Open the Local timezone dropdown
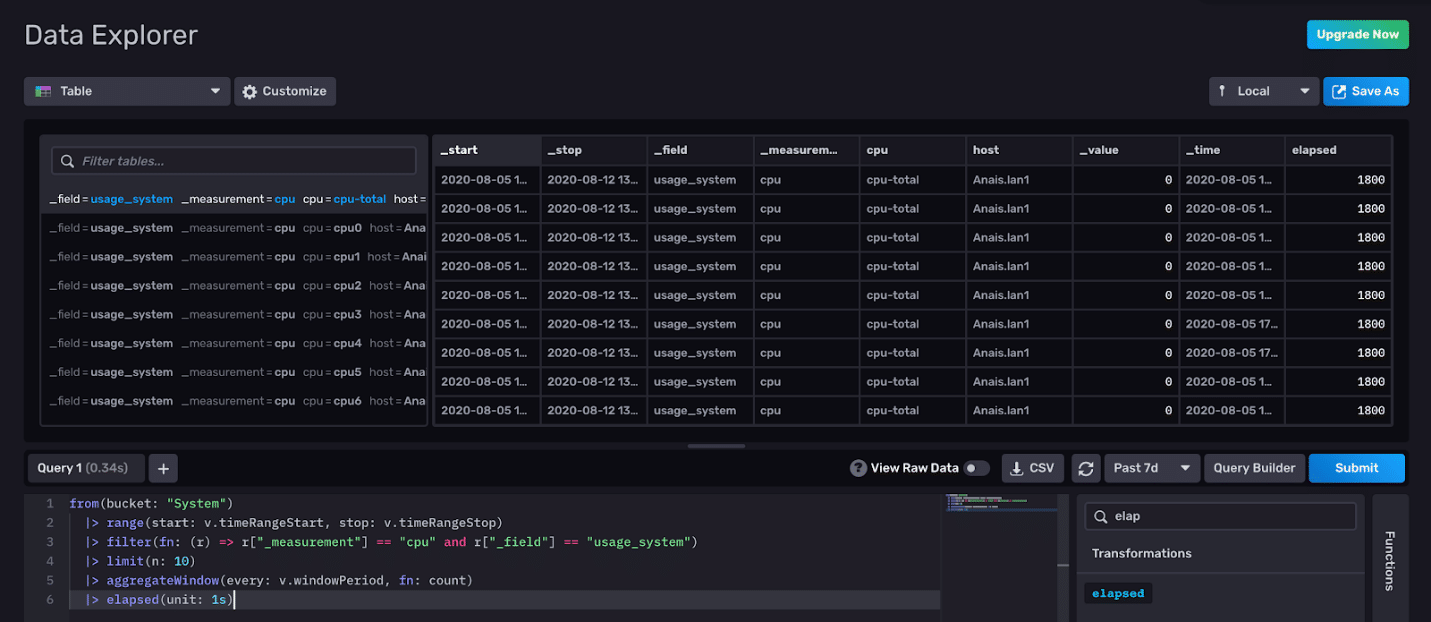Image resolution: width=1431 pixels, height=622 pixels. point(1263,91)
